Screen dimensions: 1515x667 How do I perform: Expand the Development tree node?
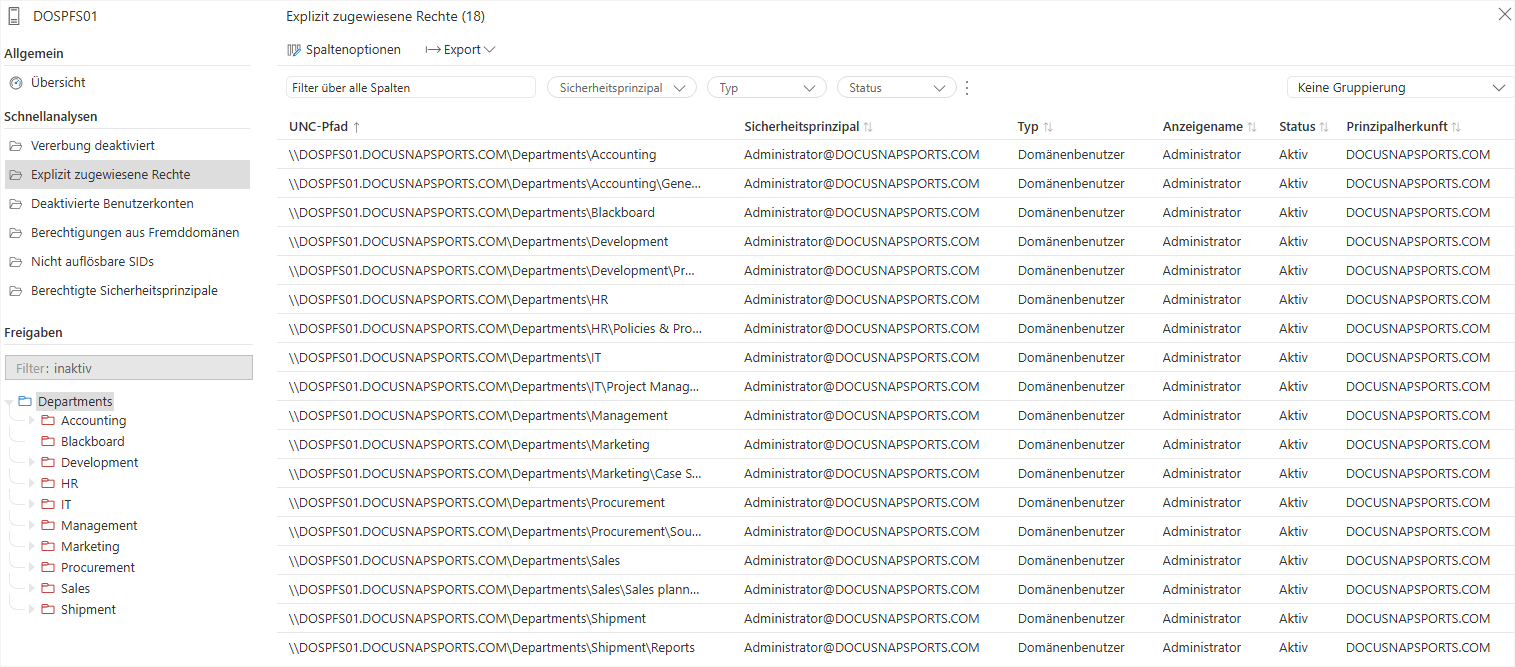click(x=32, y=463)
